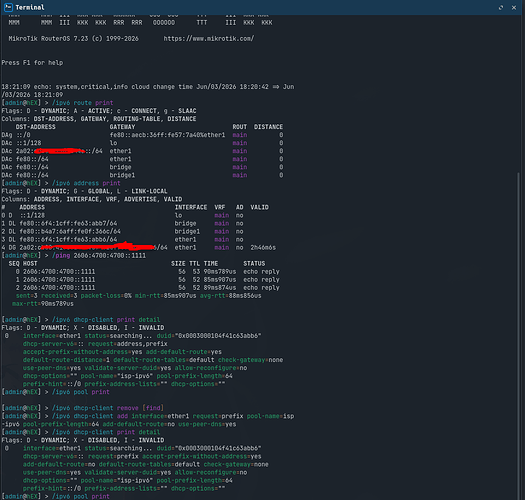Image resolution: width=525 pixels, height=500 pixels.
Task: Click the 'lo' gateway in route table
Action: click(x=114, y=143)
